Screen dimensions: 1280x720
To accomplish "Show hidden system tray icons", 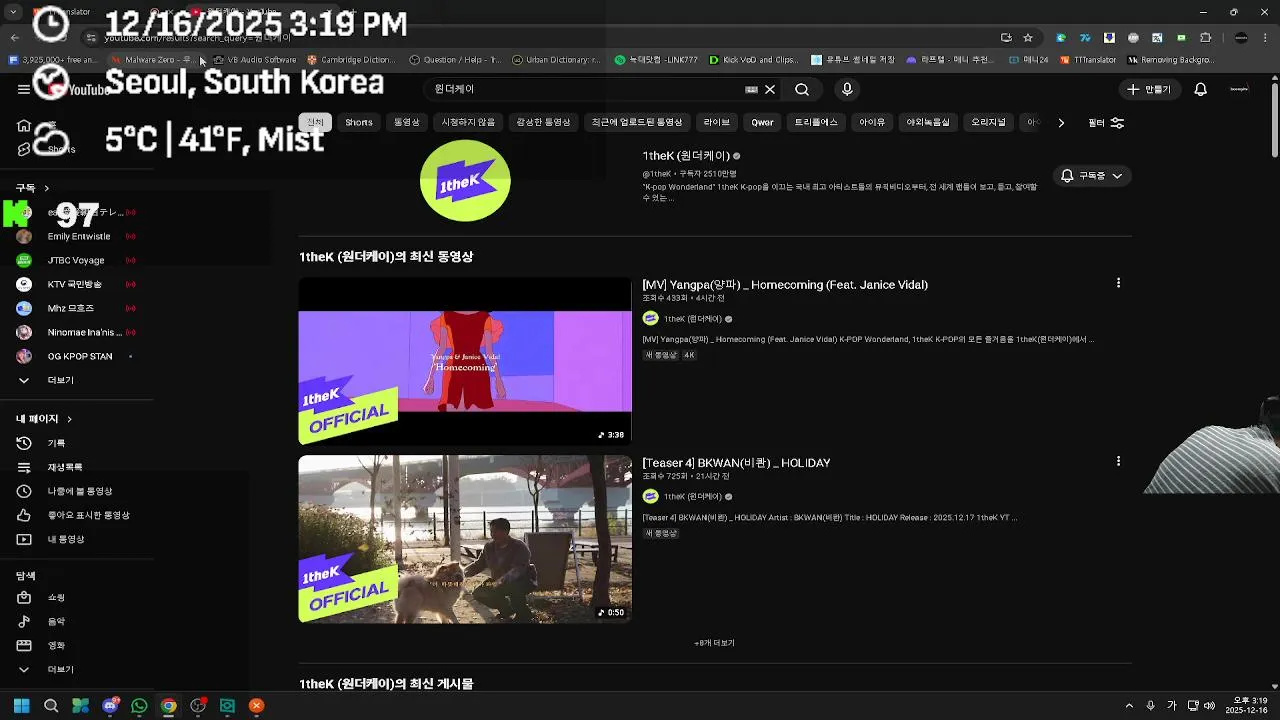I will tap(1129, 706).
